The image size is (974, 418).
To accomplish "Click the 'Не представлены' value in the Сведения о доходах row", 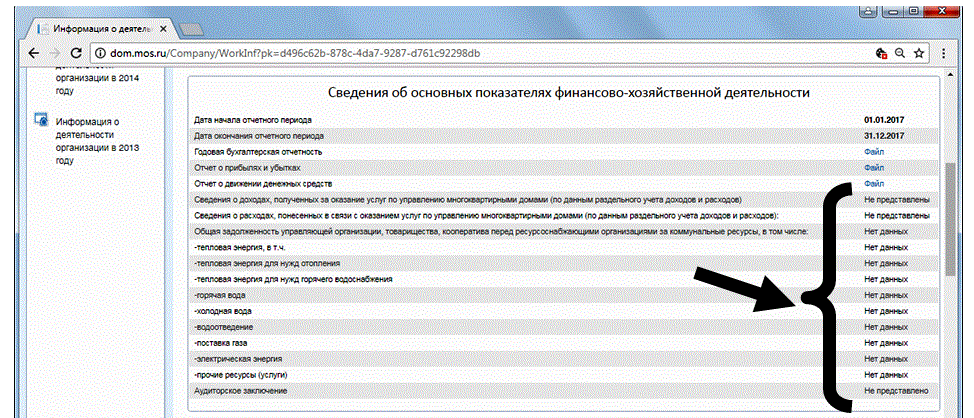I will pos(897,200).
